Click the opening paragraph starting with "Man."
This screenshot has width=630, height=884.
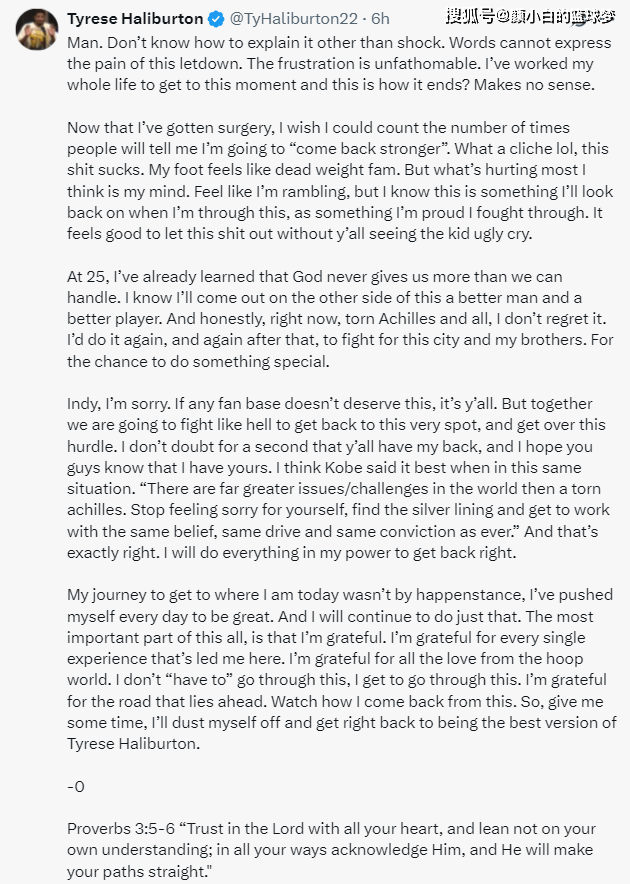[330, 65]
